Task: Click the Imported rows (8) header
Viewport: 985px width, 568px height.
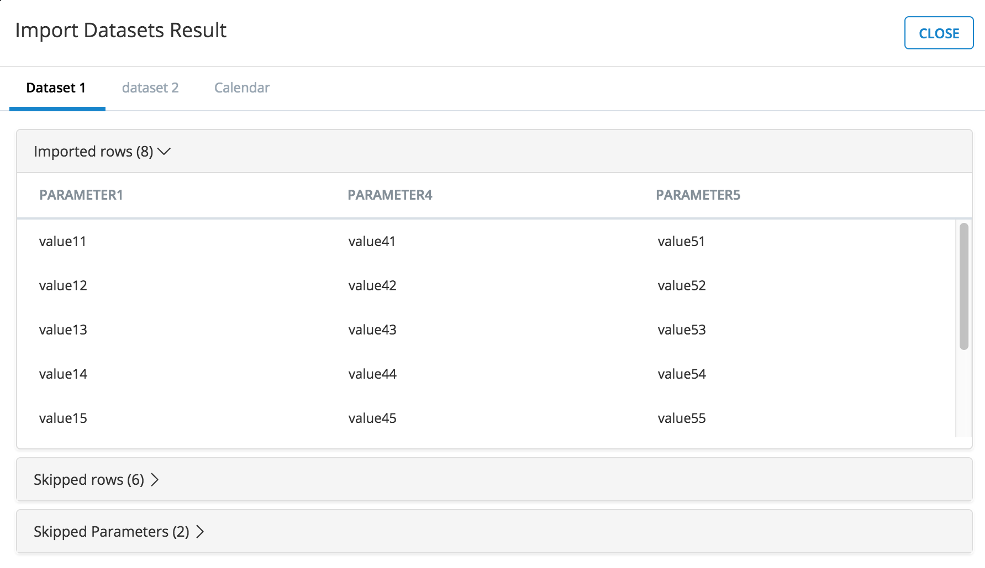Action: [x=93, y=152]
